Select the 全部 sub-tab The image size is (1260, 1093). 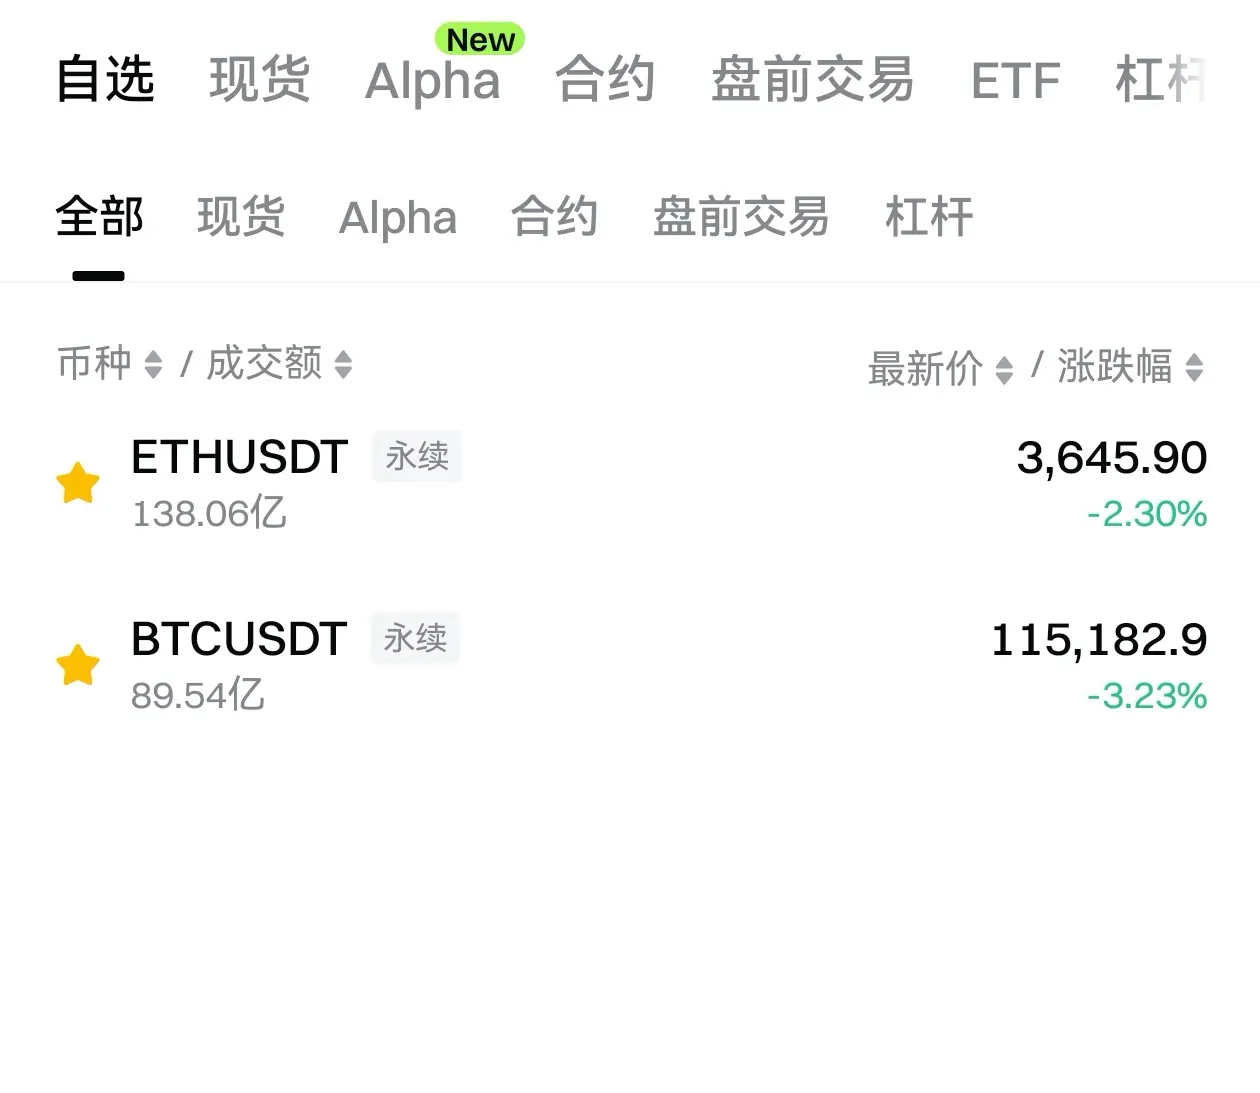click(99, 217)
